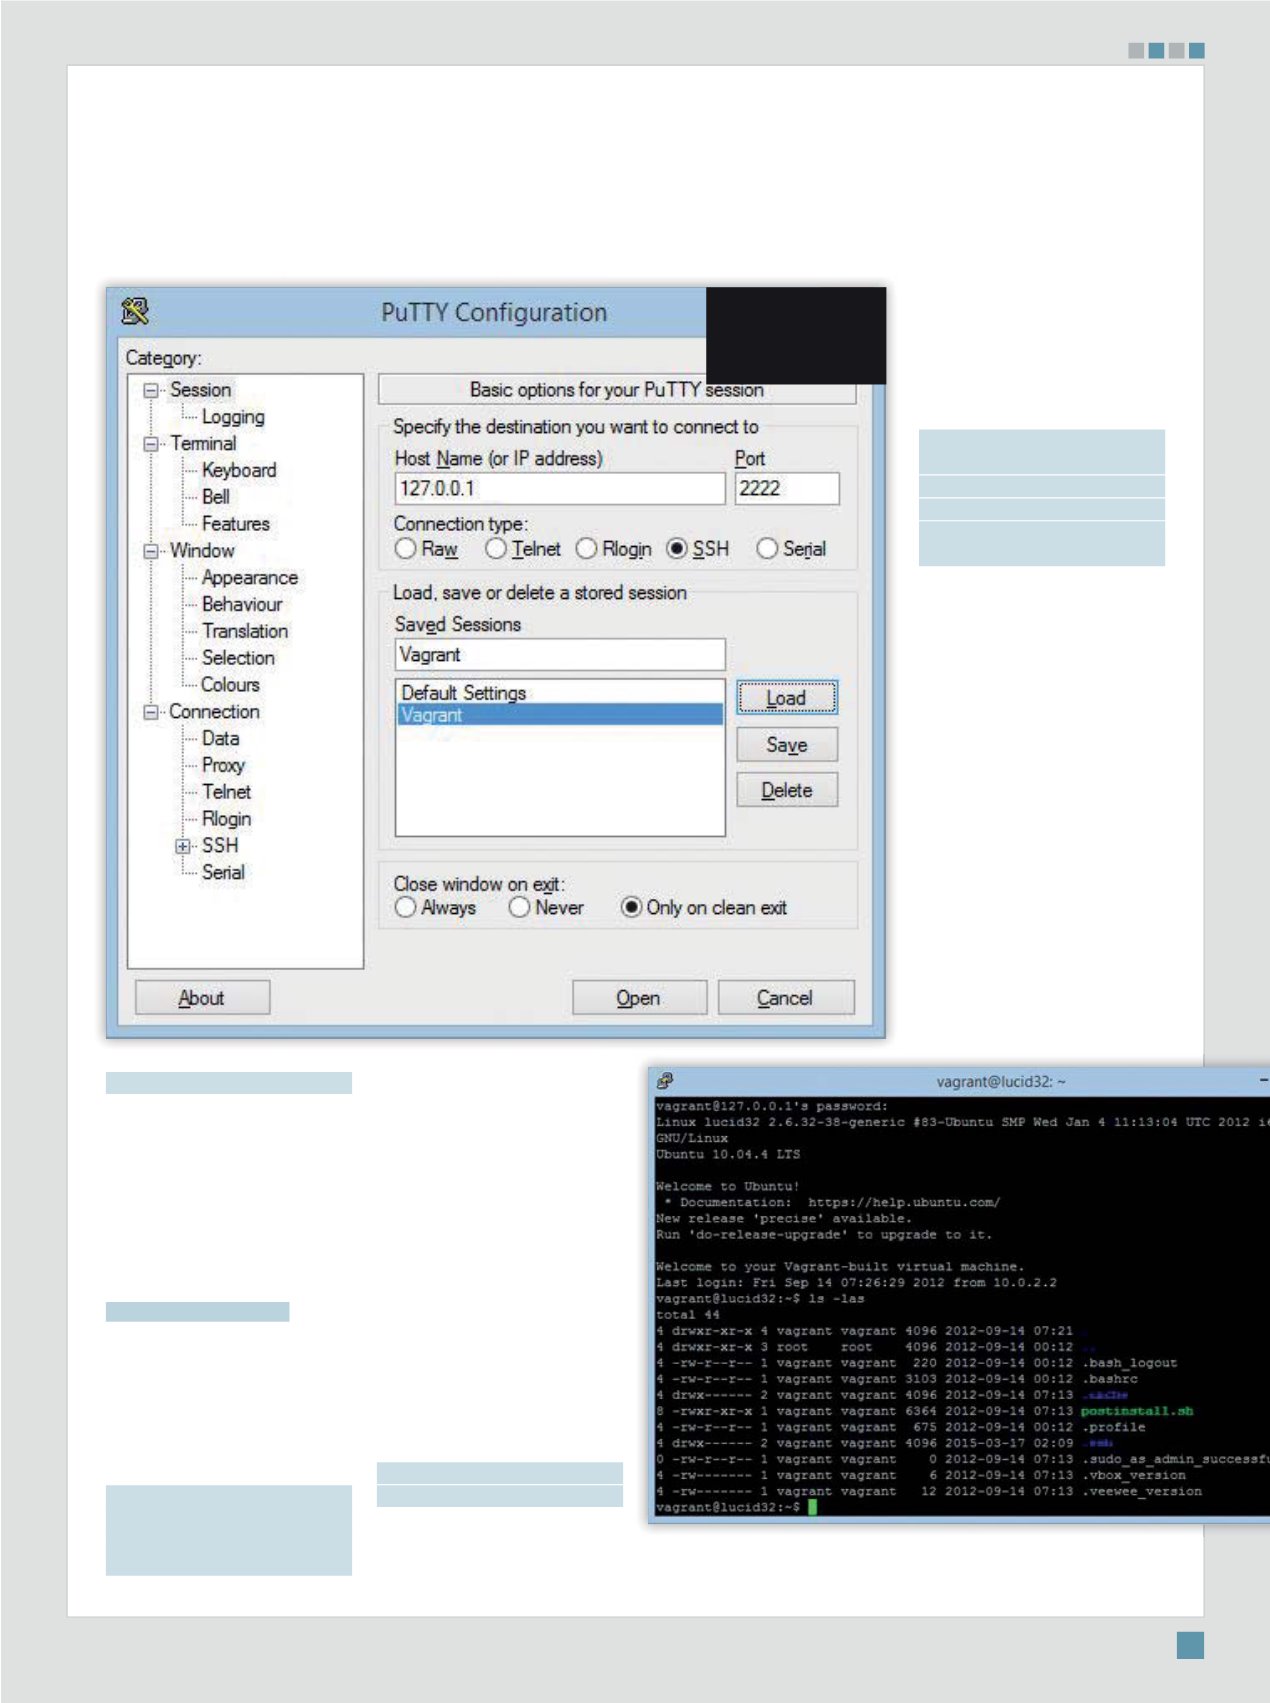Click the Port input field
The height and width of the screenshot is (1703, 1270).
(x=787, y=489)
